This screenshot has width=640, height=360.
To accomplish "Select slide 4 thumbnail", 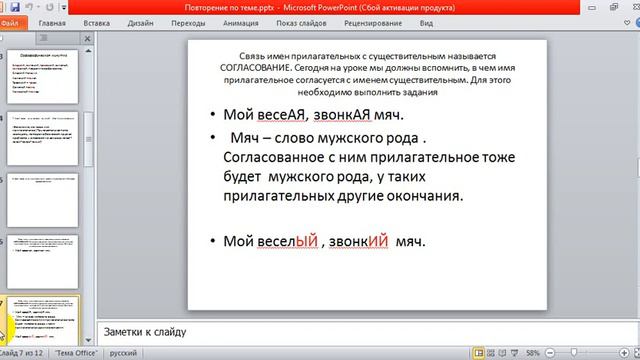I will 42,138.
